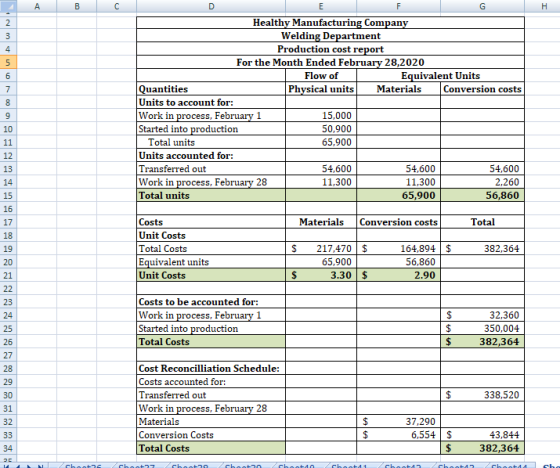
Task: Click 'Cost Reconcilliation Schedule:' cell
Action: 211,369
